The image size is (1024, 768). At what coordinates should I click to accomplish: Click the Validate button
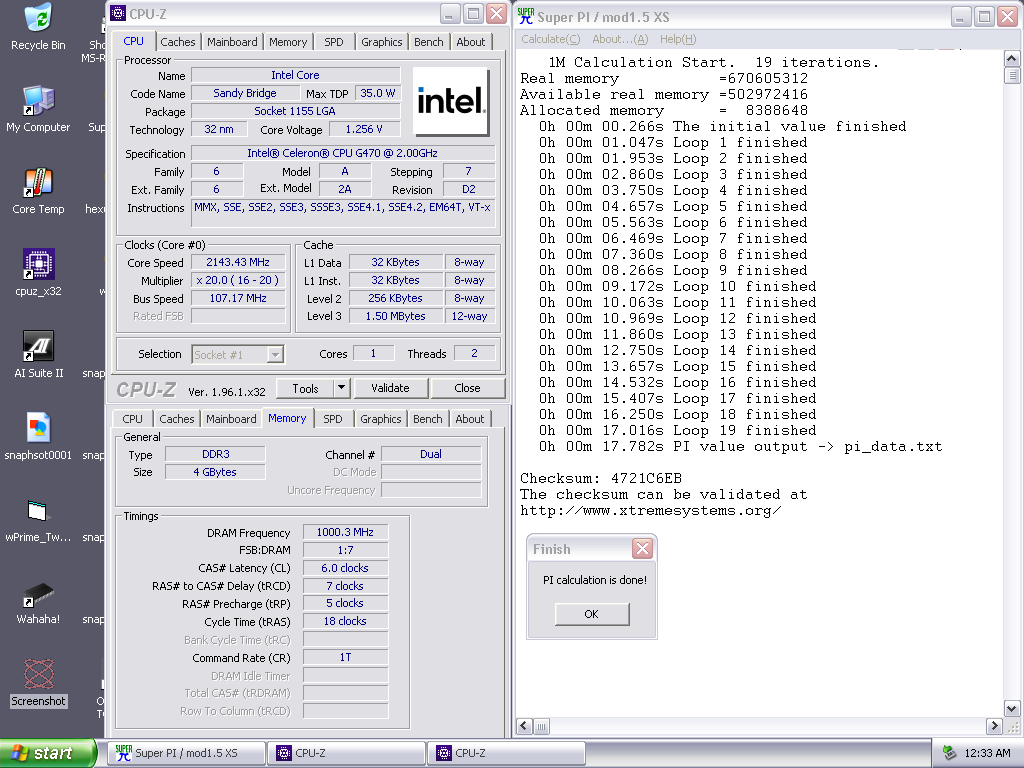tap(391, 388)
